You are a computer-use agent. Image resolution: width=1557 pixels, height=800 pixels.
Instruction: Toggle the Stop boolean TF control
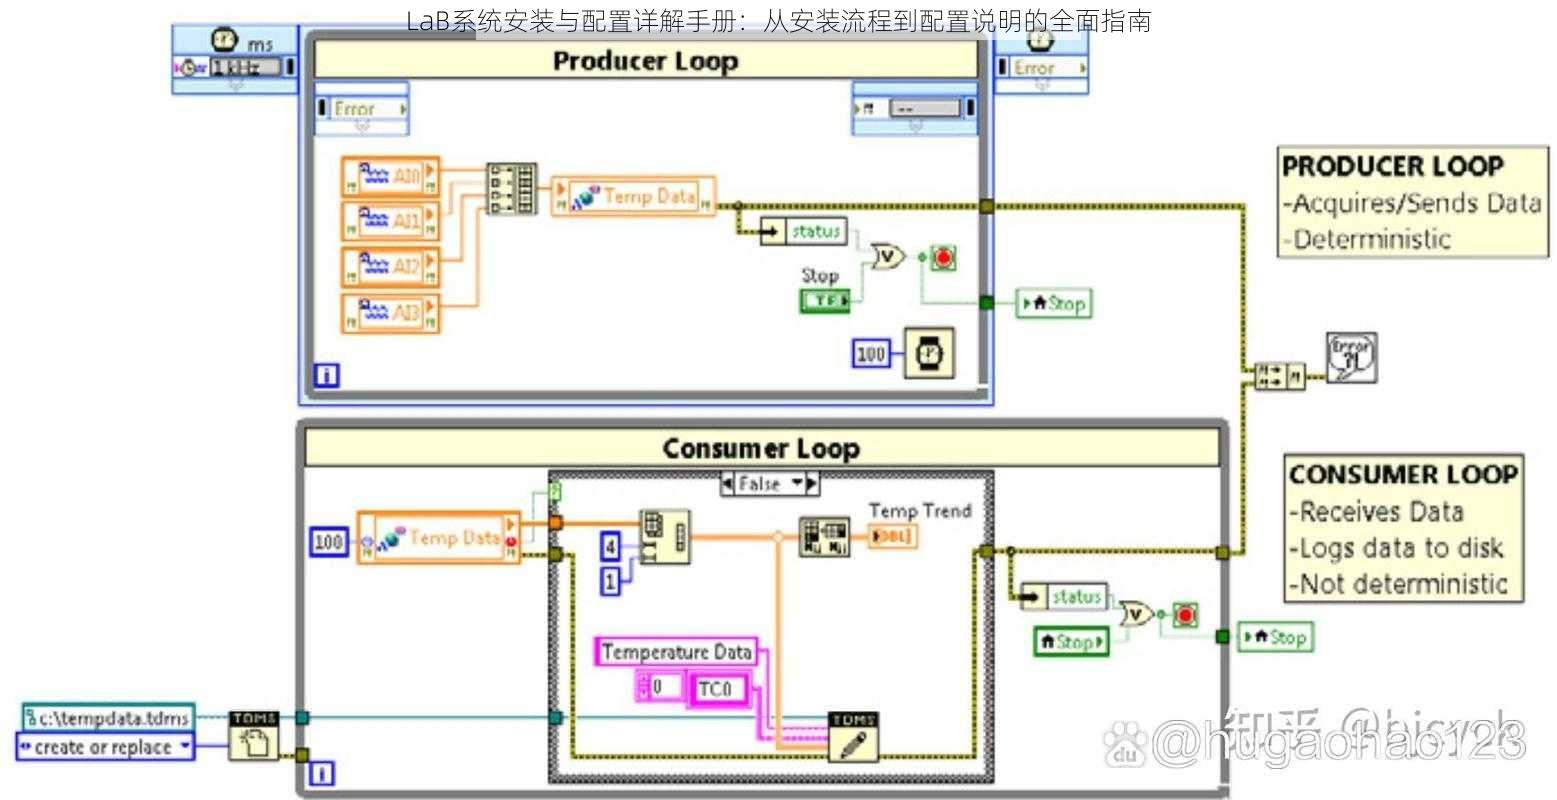[x=826, y=300]
